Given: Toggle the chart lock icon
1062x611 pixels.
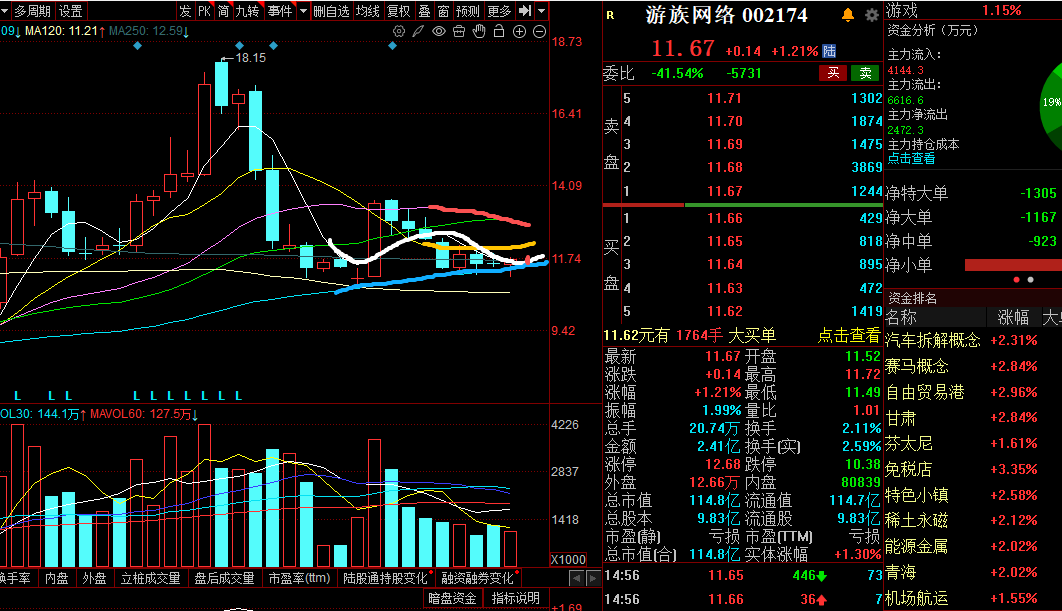Looking at the screenshot, I should (x=499, y=31).
